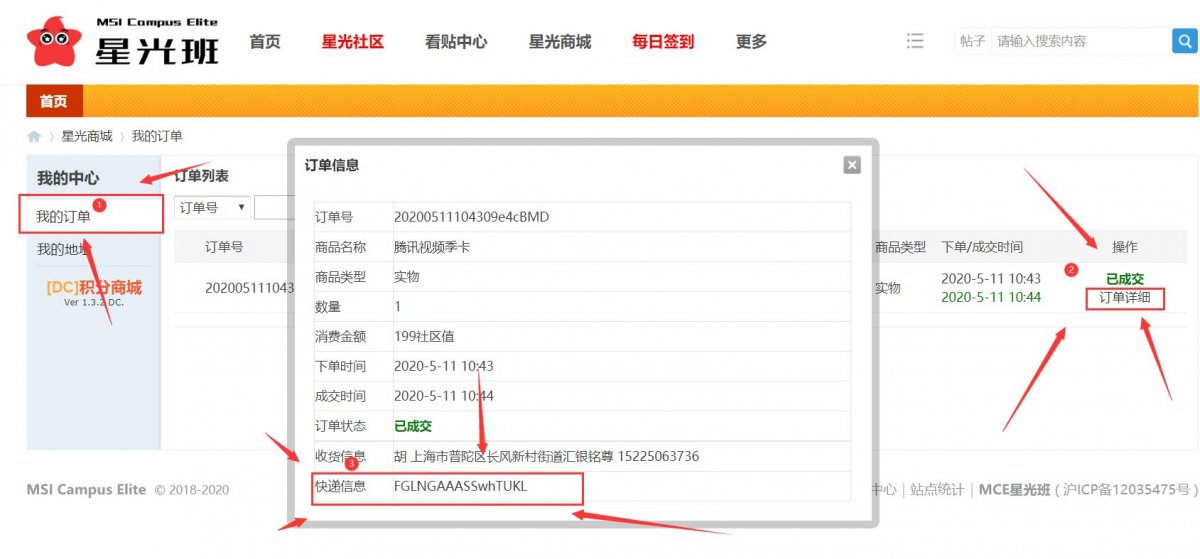Open the 首页 nav item
Screen dimensions: 1200x559
[x=265, y=42]
